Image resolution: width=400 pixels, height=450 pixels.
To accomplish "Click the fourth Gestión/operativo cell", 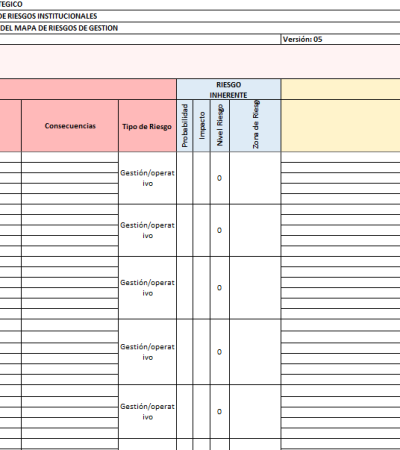I will pos(147,352).
